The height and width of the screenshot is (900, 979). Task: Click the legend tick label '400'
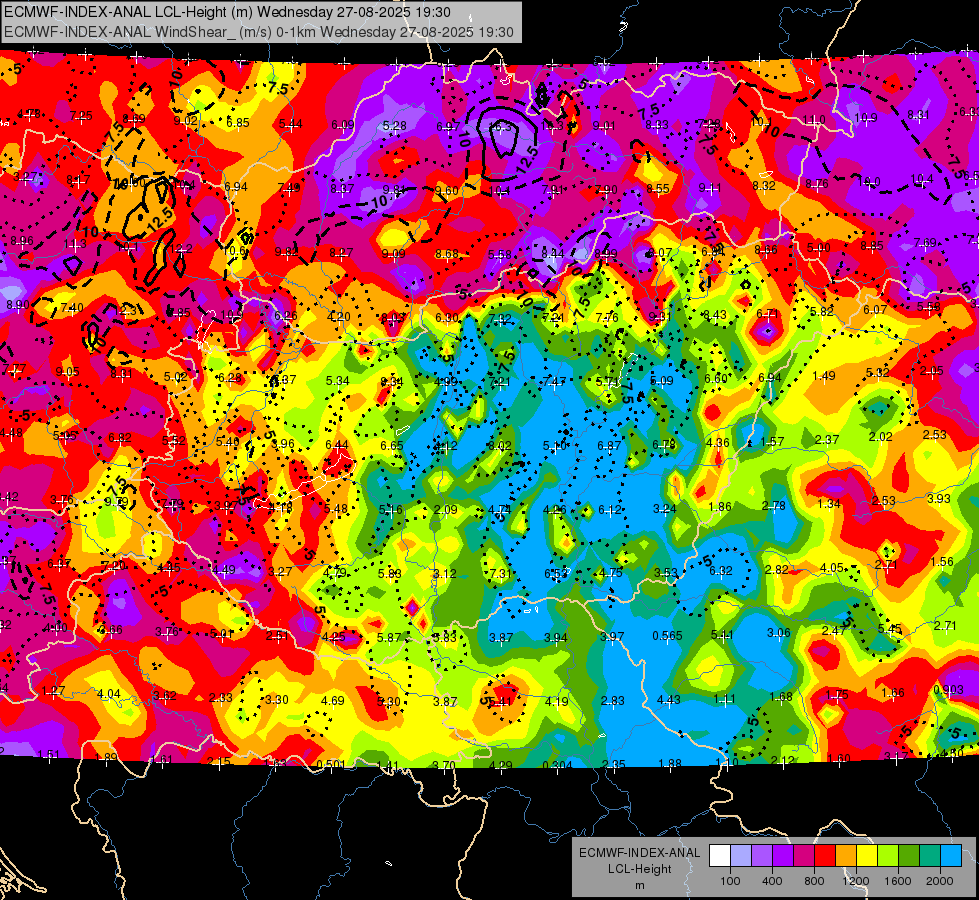(772, 881)
